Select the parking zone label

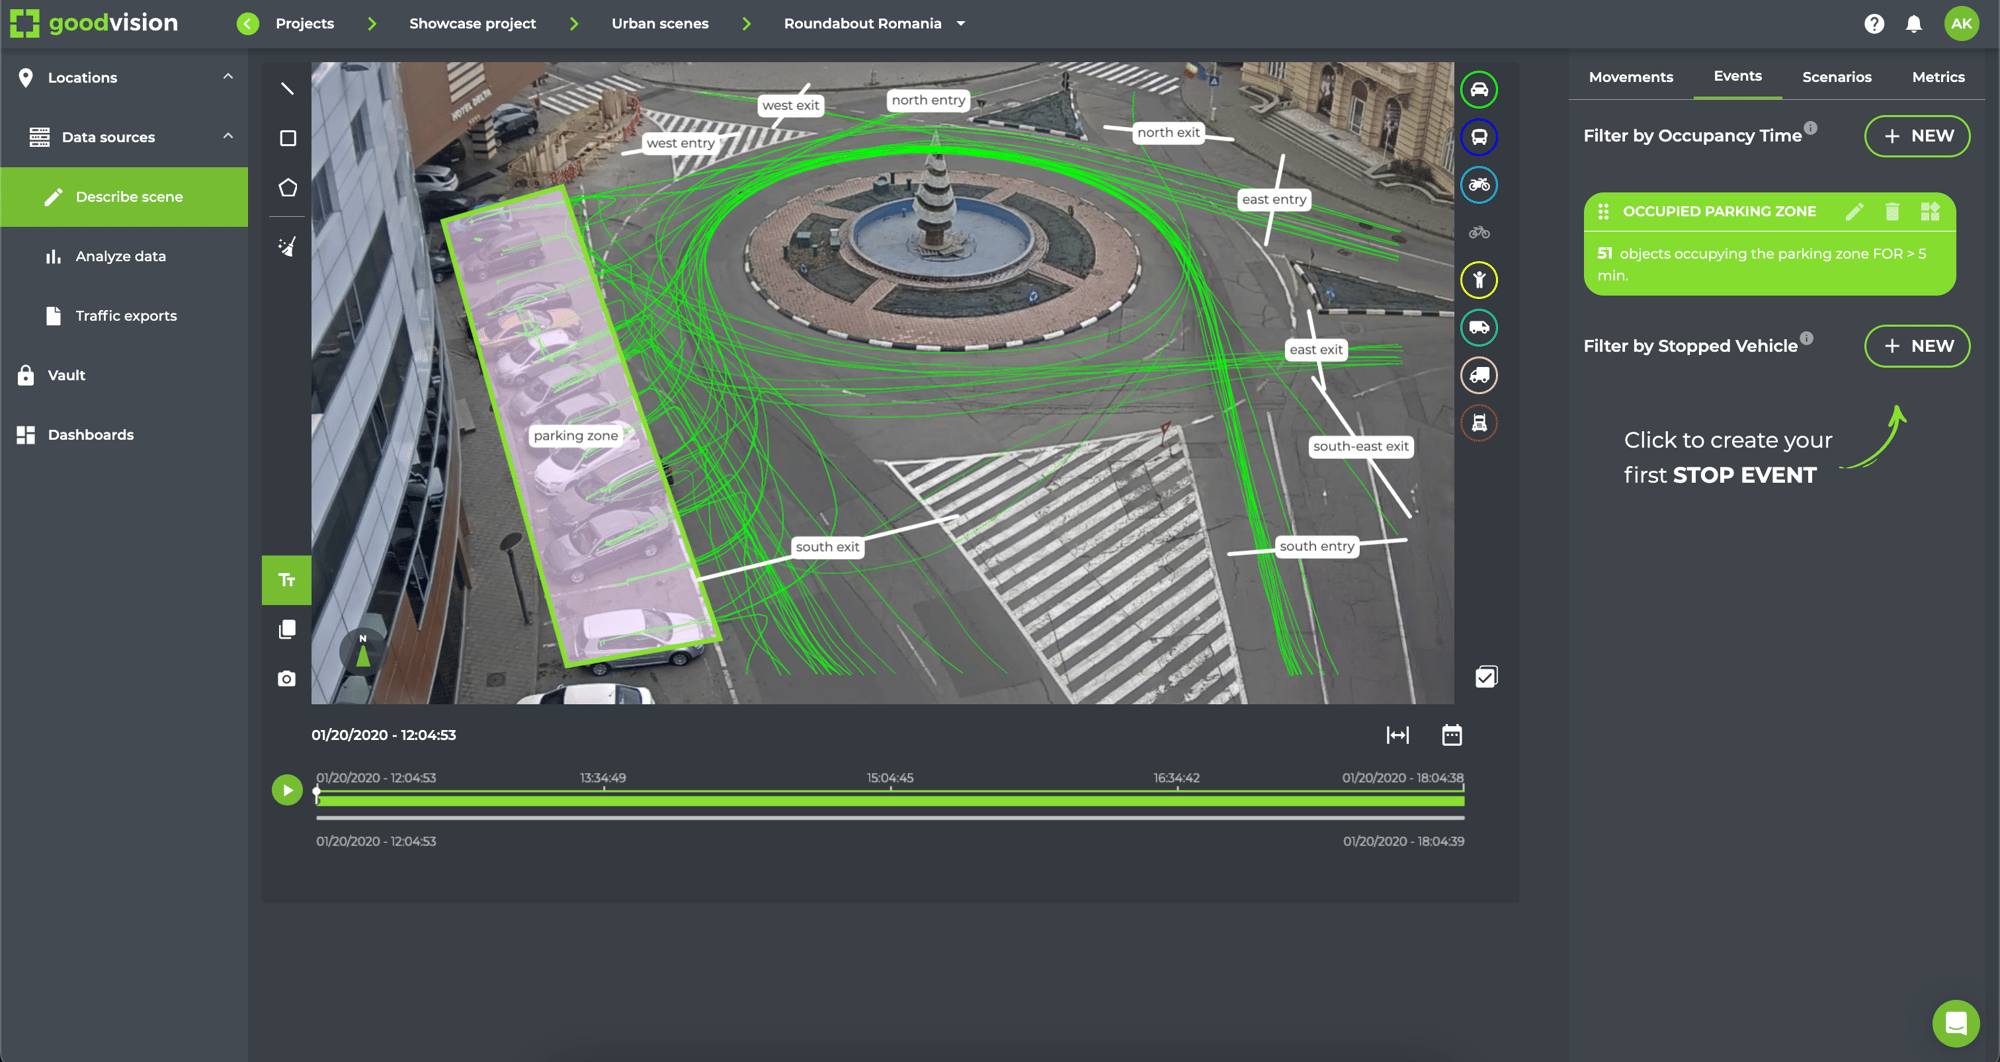pos(575,435)
